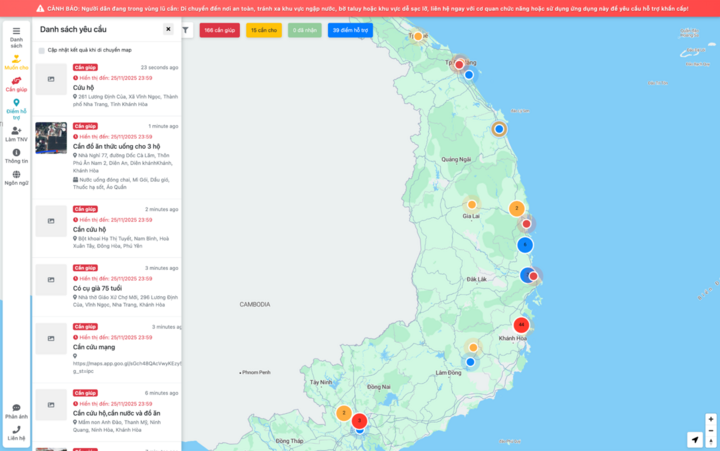The image size is (720, 451).
Task: Click the Liên hệ phone icon
Action: [16, 430]
